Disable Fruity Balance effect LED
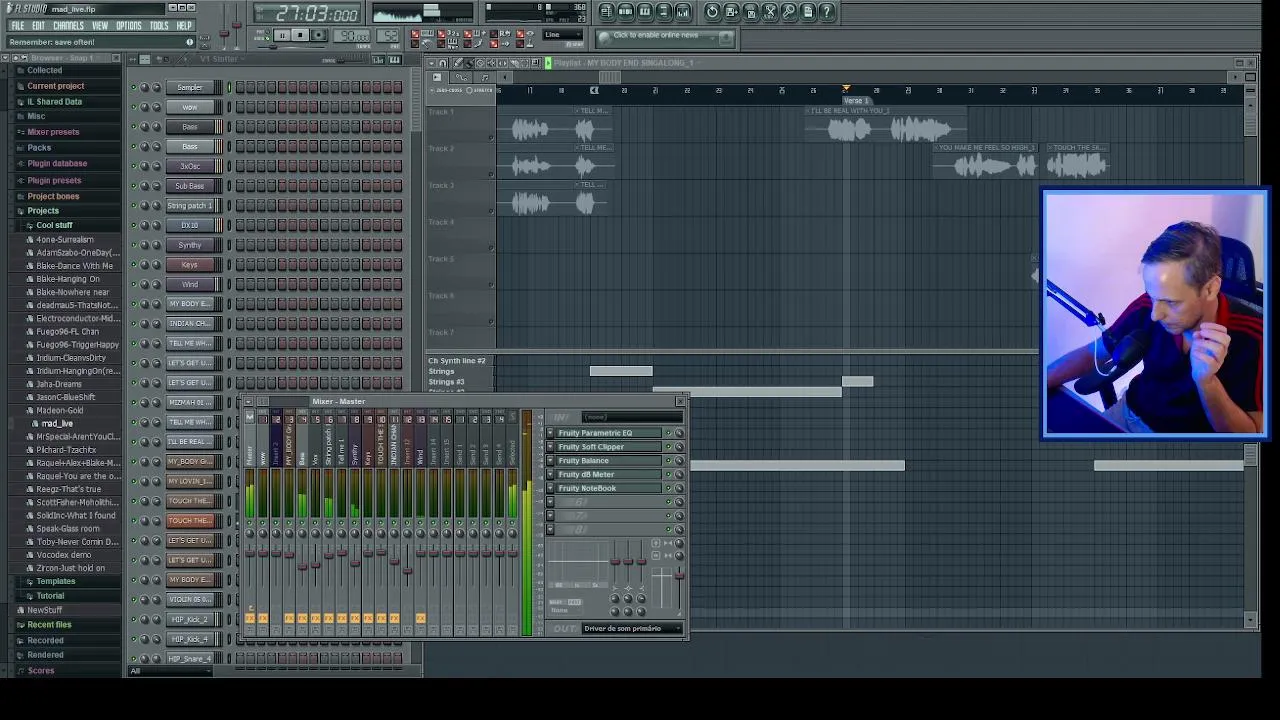 coord(668,460)
